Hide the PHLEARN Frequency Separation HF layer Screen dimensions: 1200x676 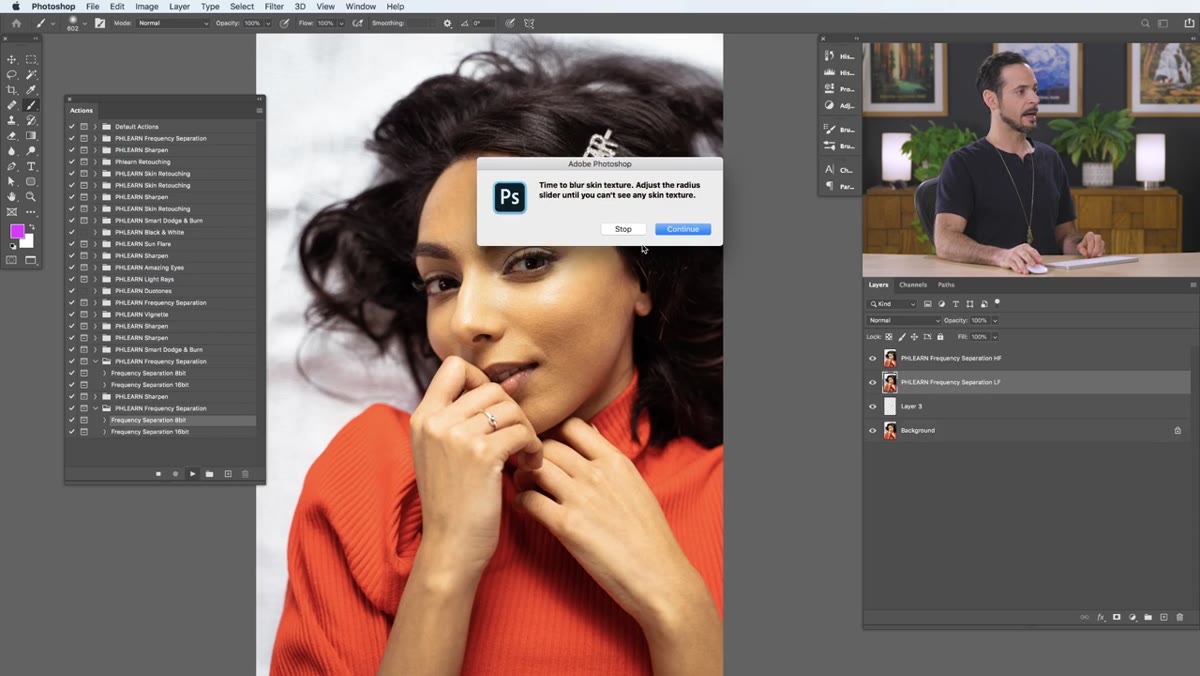point(872,358)
